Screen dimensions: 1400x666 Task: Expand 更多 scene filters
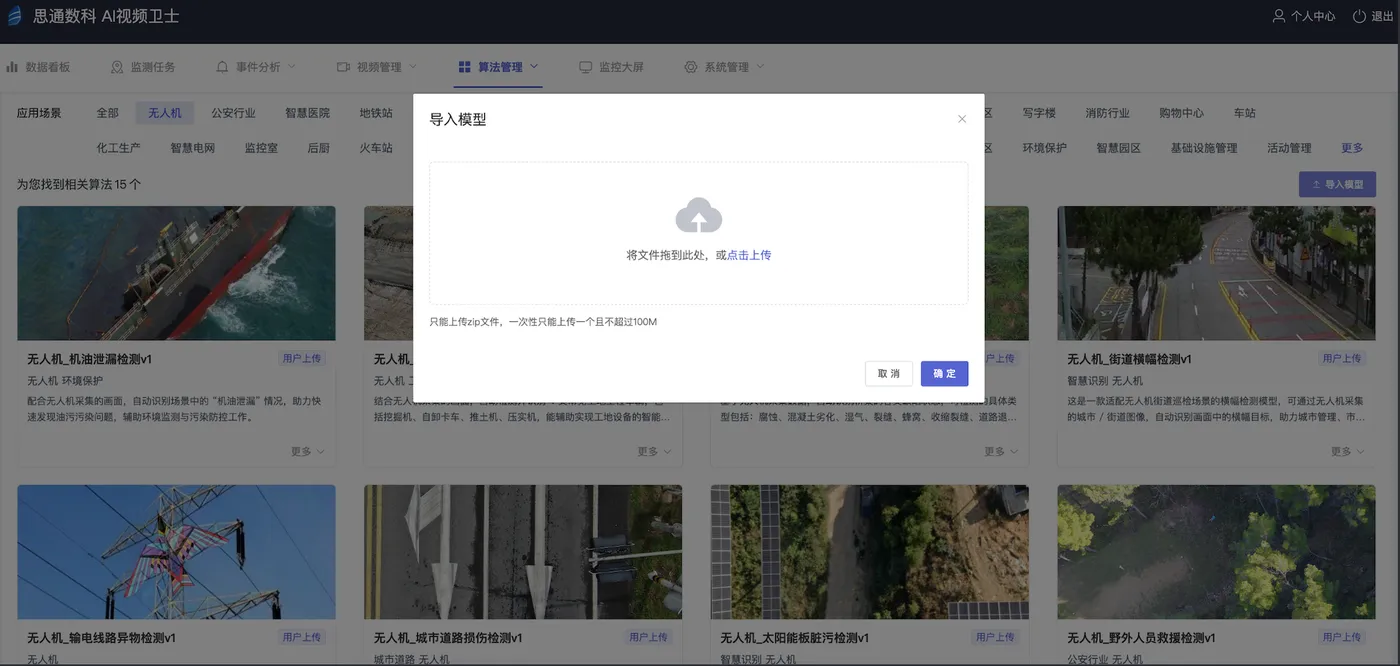[x=1352, y=148]
